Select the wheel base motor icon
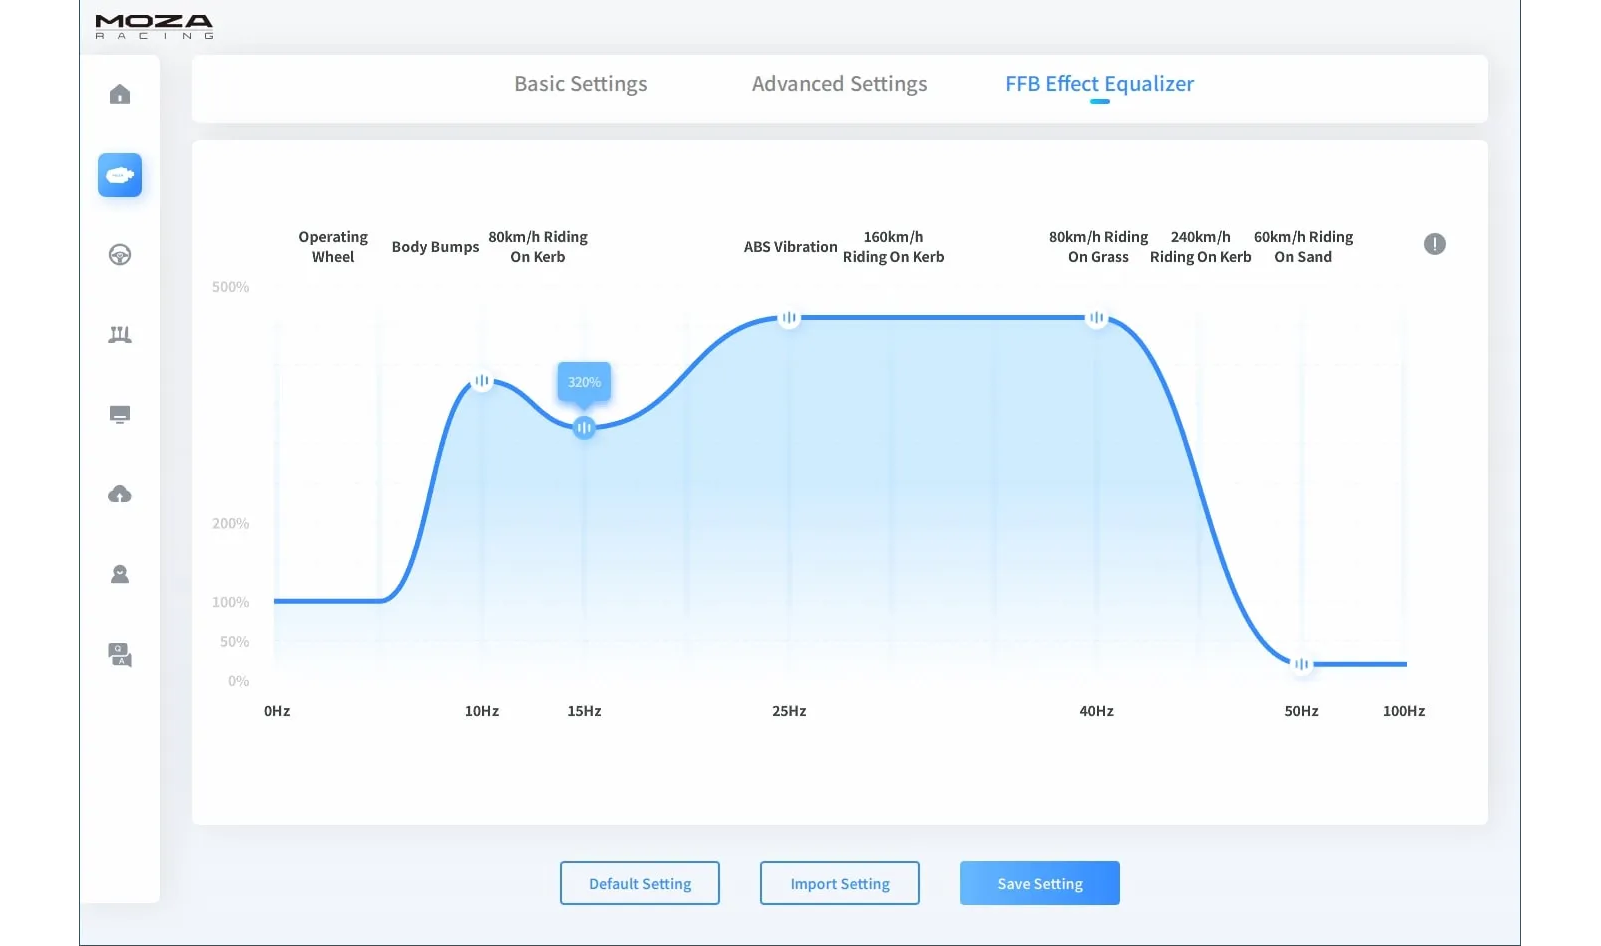 120,175
